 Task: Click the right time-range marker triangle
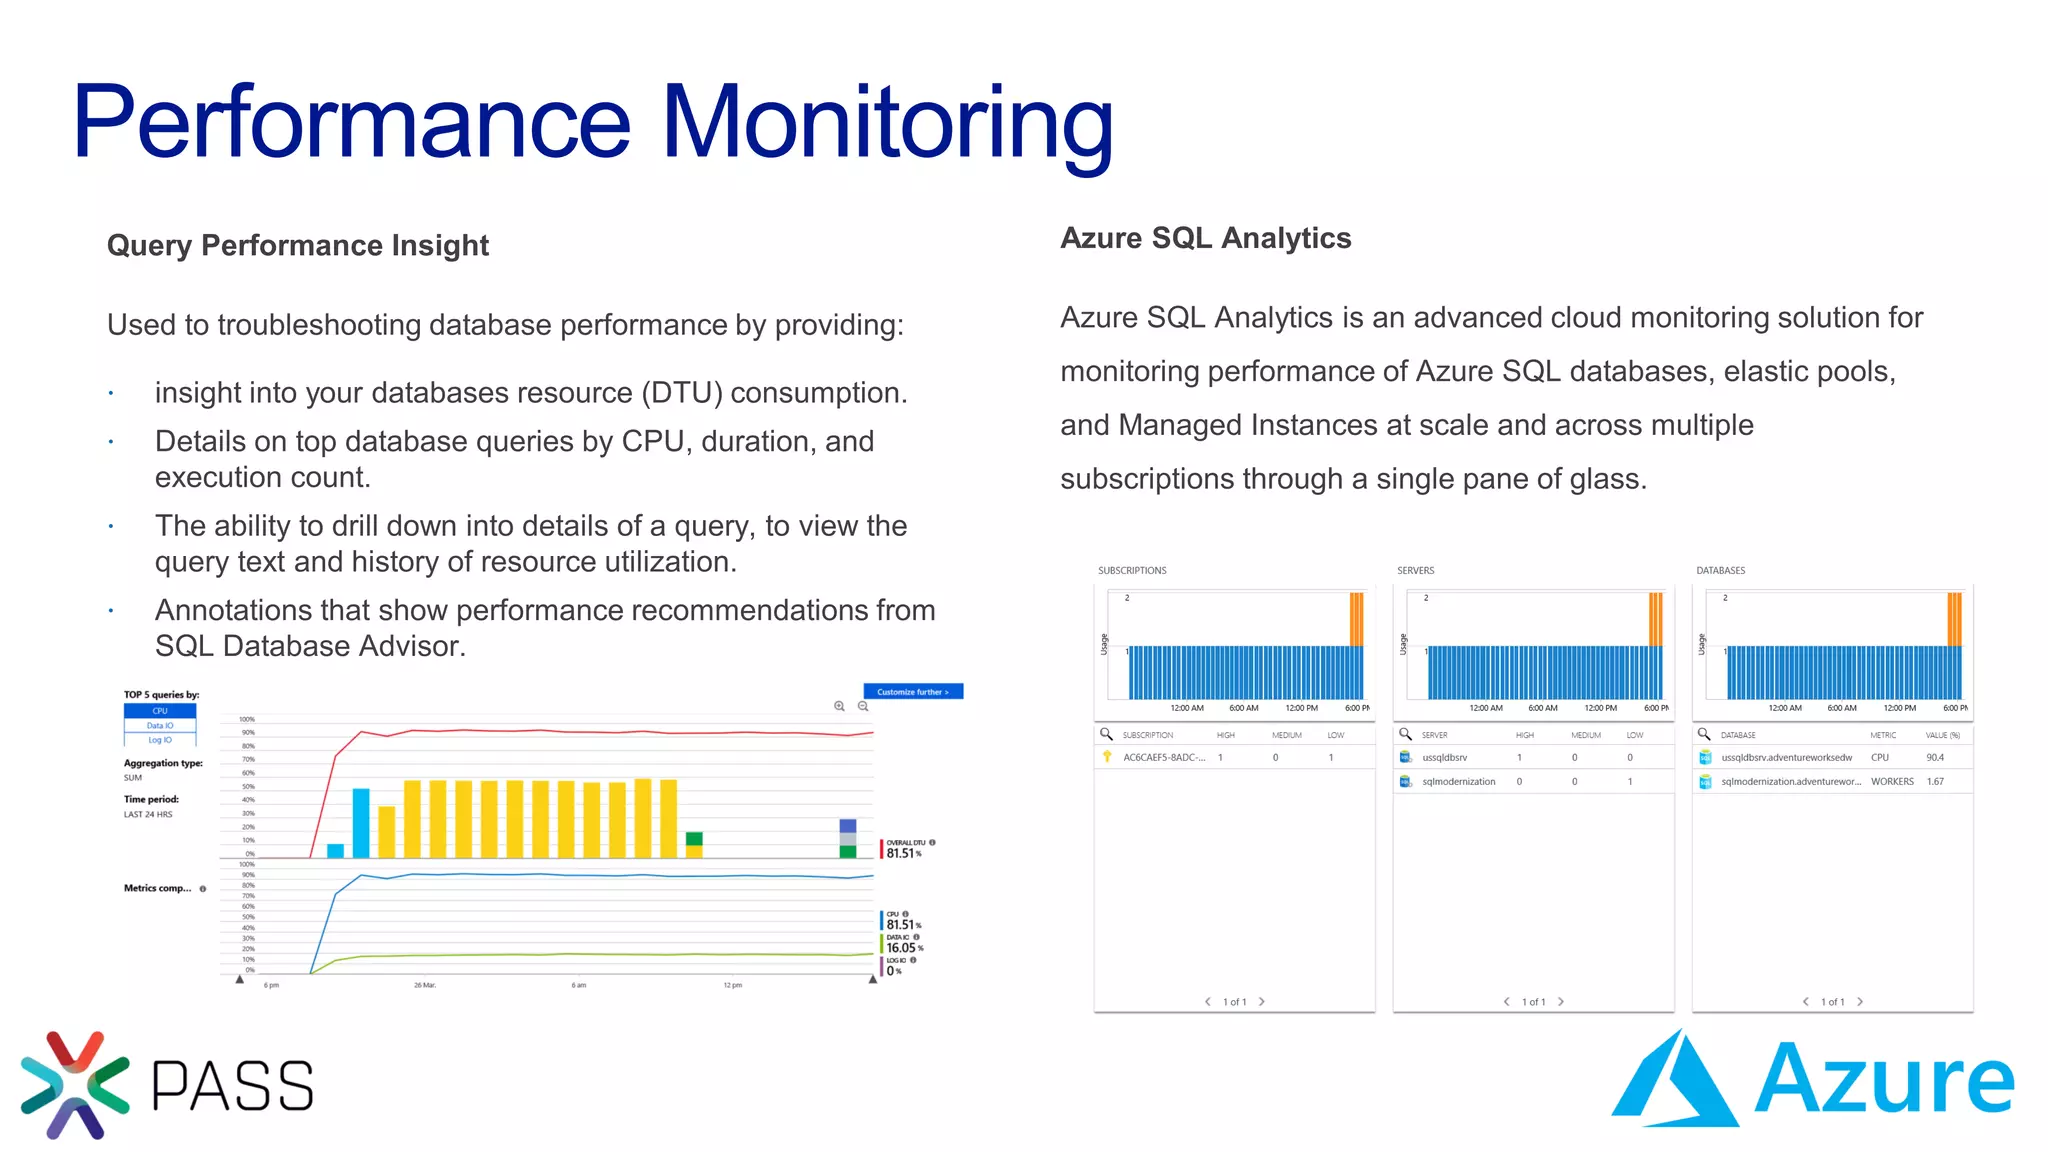[873, 979]
